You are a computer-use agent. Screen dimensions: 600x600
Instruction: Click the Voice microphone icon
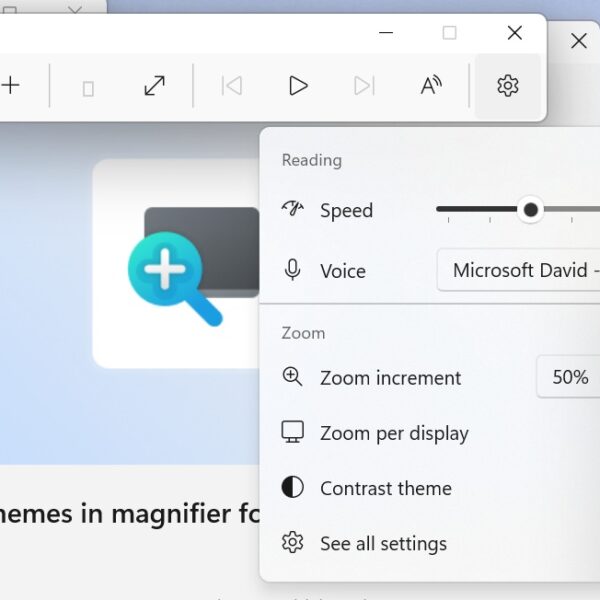pos(293,270)
